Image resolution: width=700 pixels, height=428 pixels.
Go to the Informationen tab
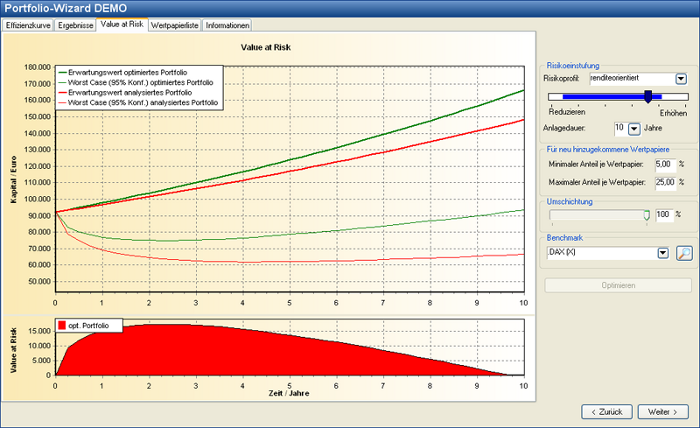[x=227, y=25]
